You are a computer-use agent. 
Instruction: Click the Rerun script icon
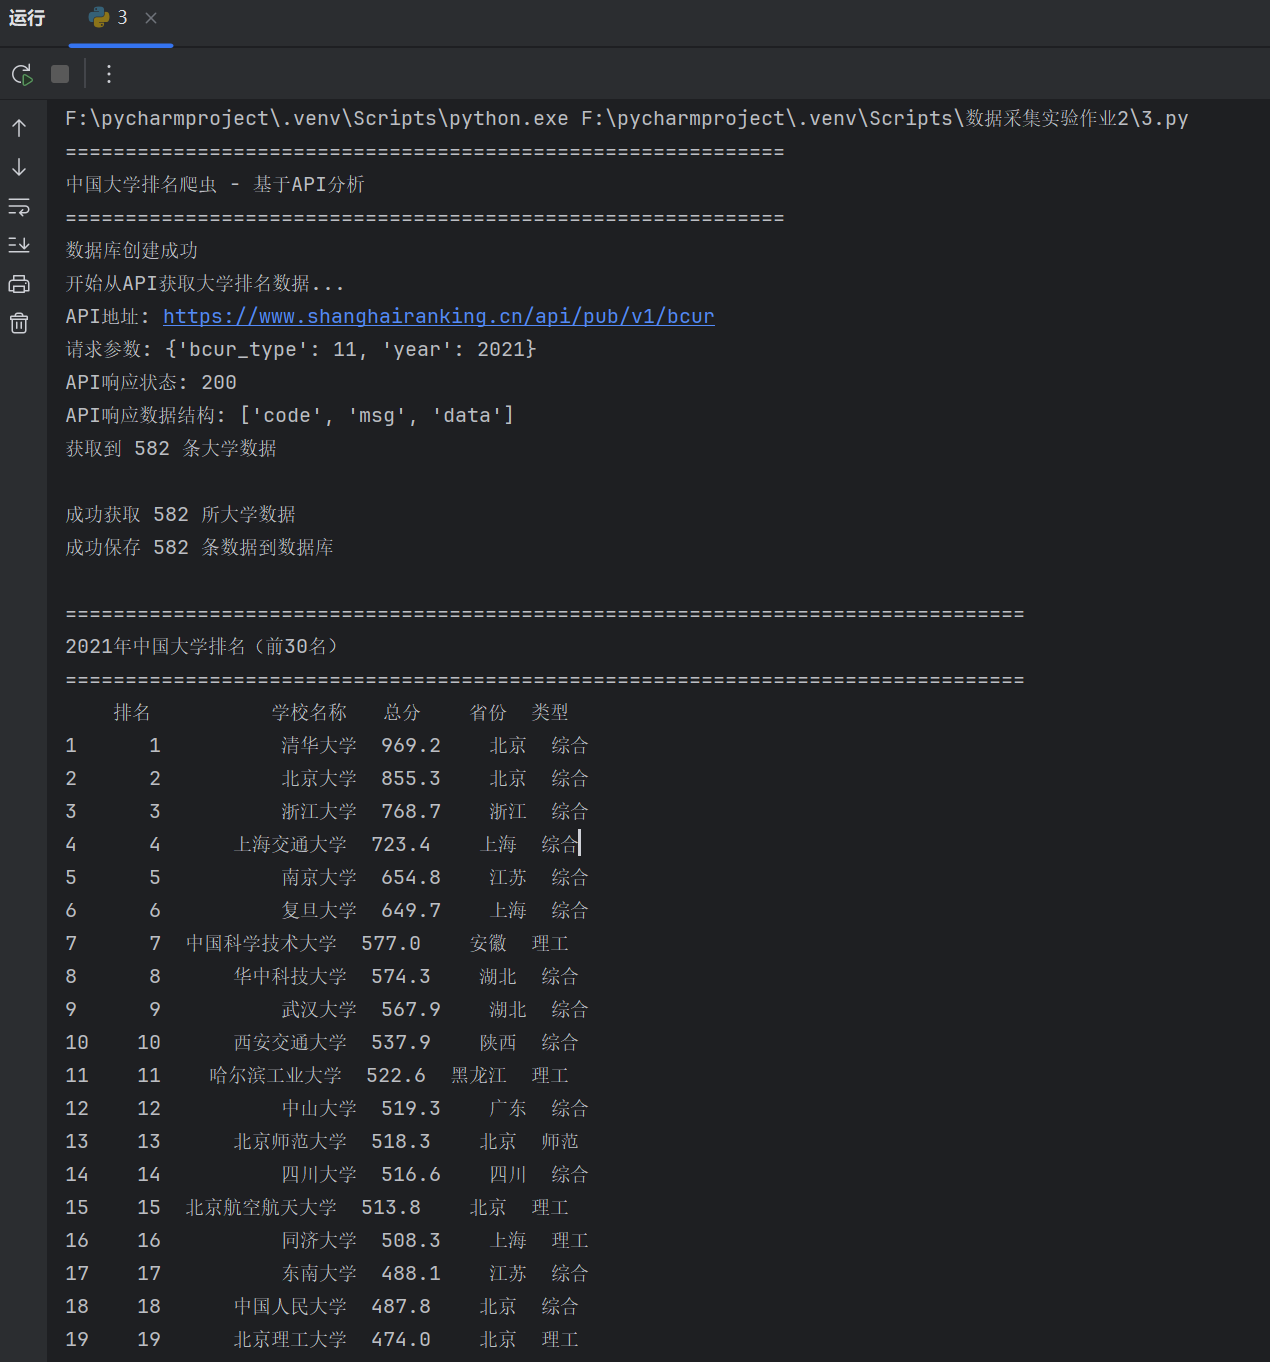[x=22, y=74]
